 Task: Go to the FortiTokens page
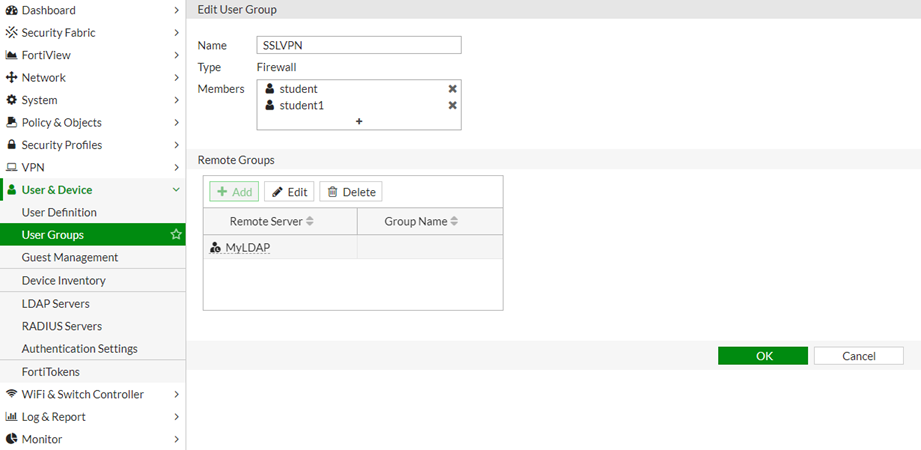pos(51,372)
